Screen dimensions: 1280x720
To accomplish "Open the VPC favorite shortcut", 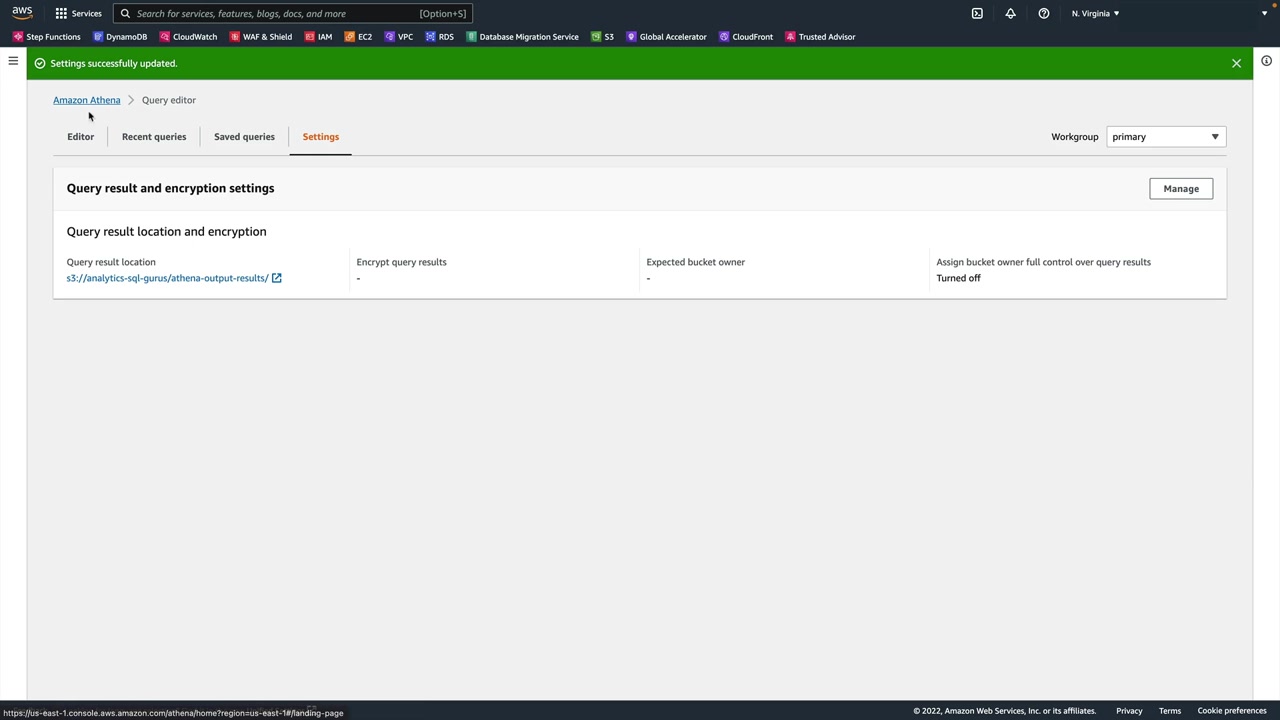I will coord(399,37).
